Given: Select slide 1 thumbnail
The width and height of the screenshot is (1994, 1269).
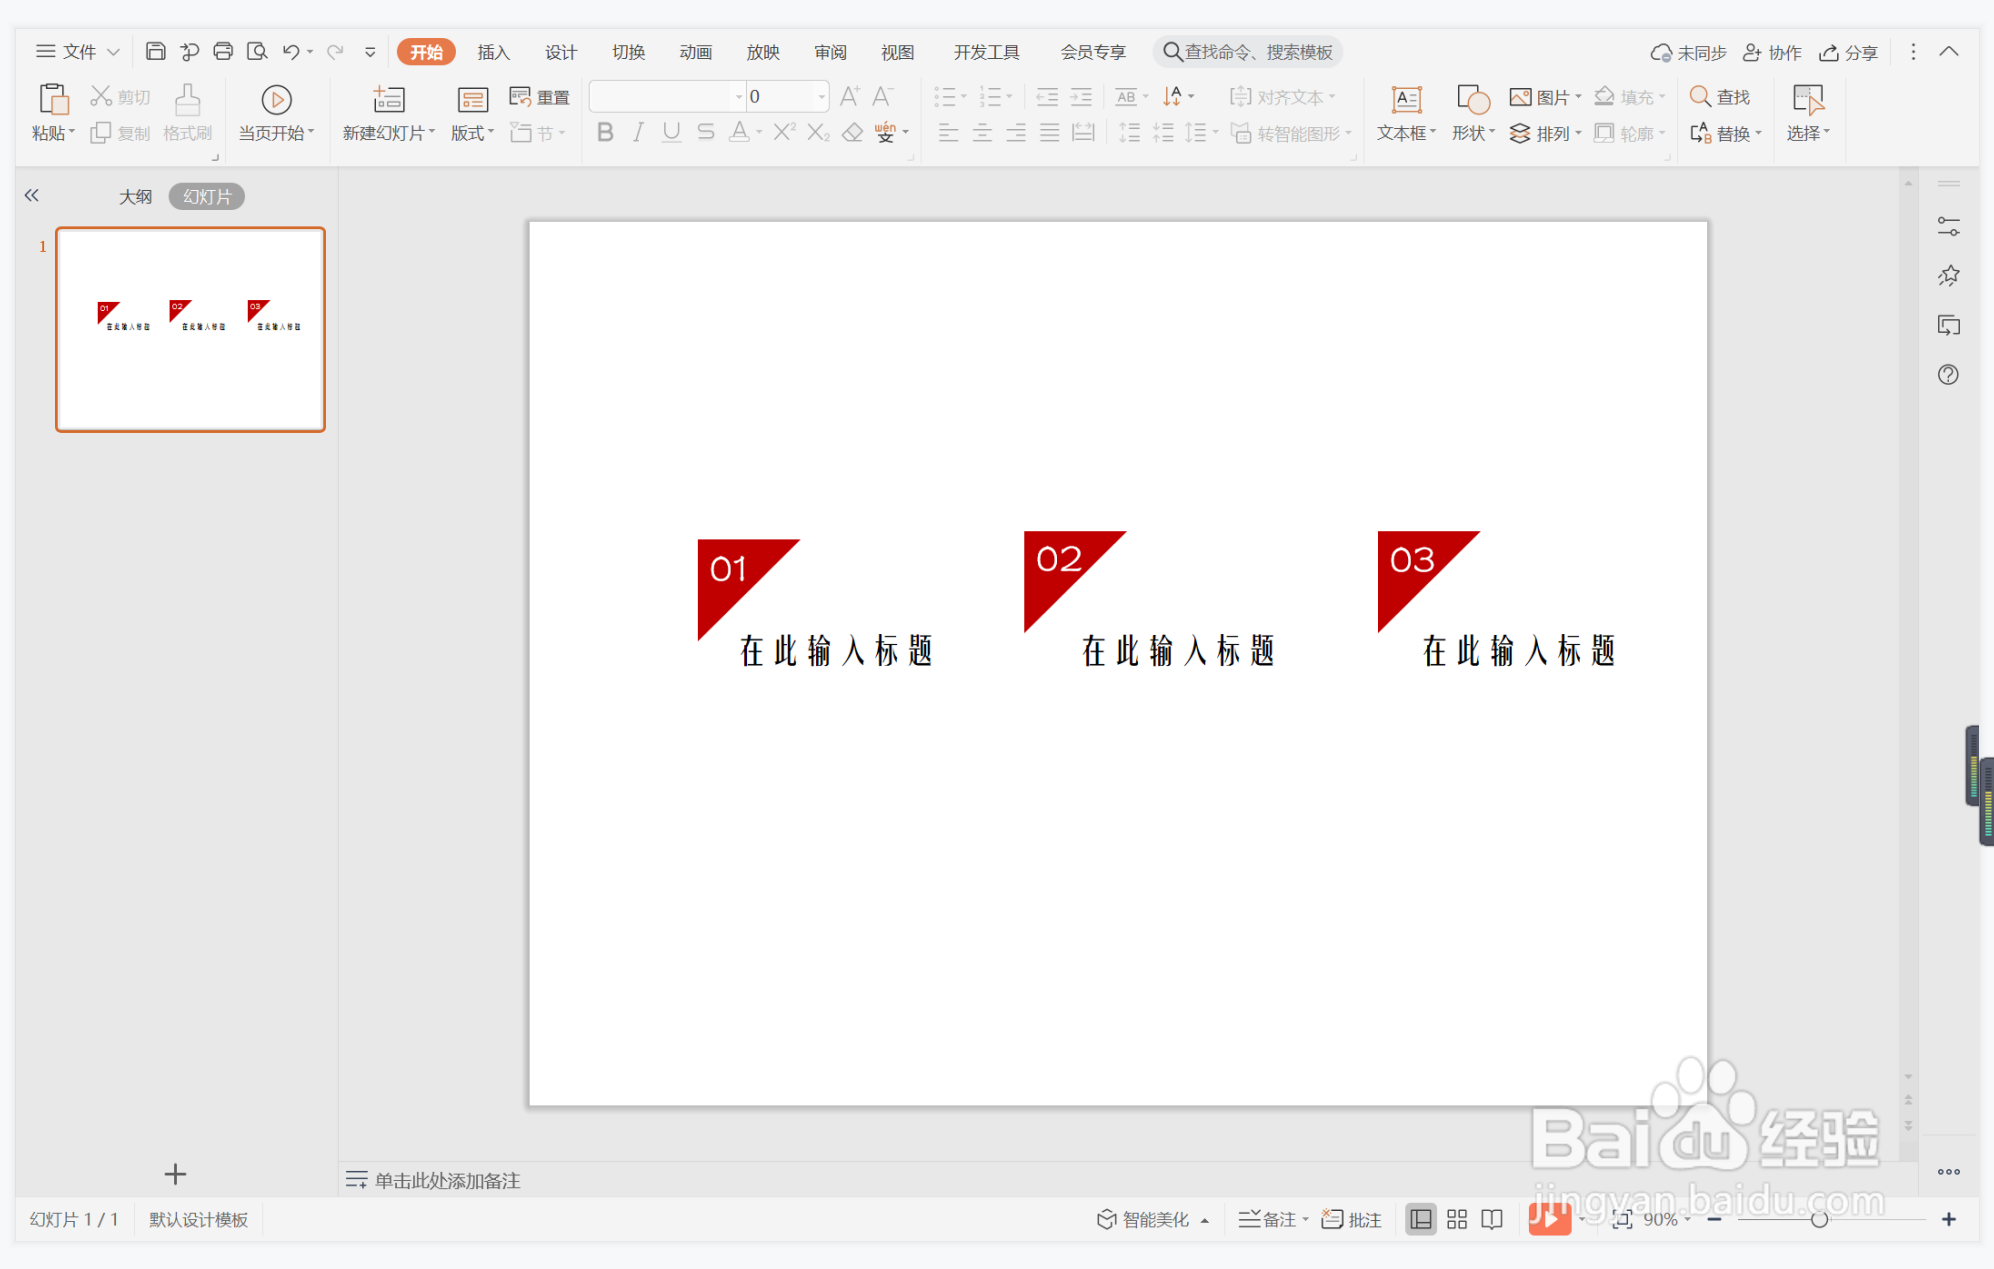Looking at the screenshot, I should coord(190,329).
